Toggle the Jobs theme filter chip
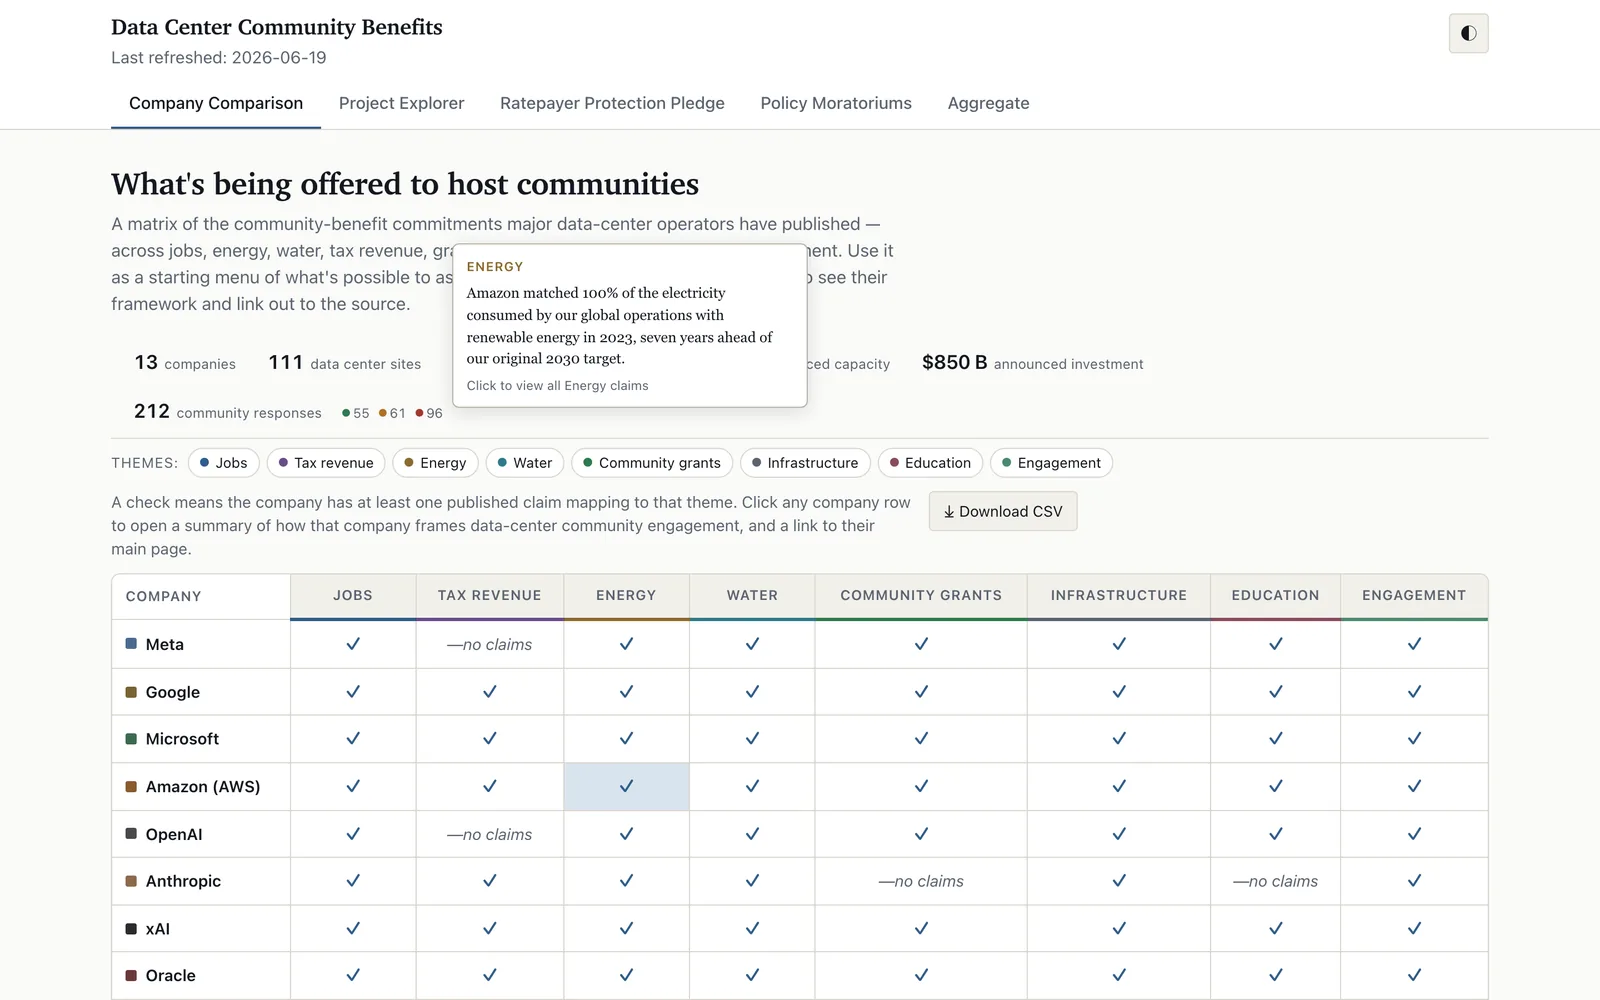 pos(224,463)
